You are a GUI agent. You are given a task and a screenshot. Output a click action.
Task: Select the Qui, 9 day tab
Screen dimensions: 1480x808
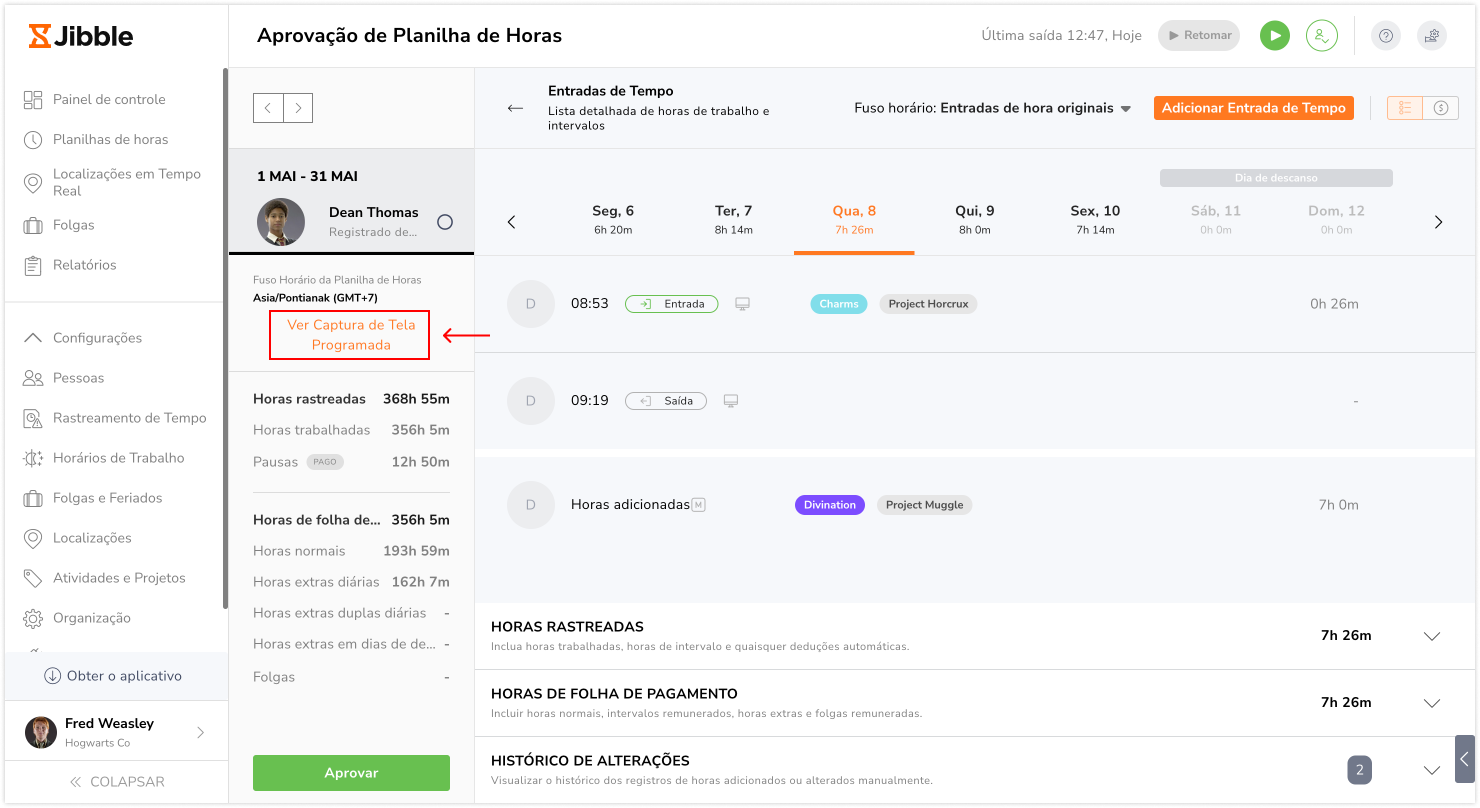974,219
